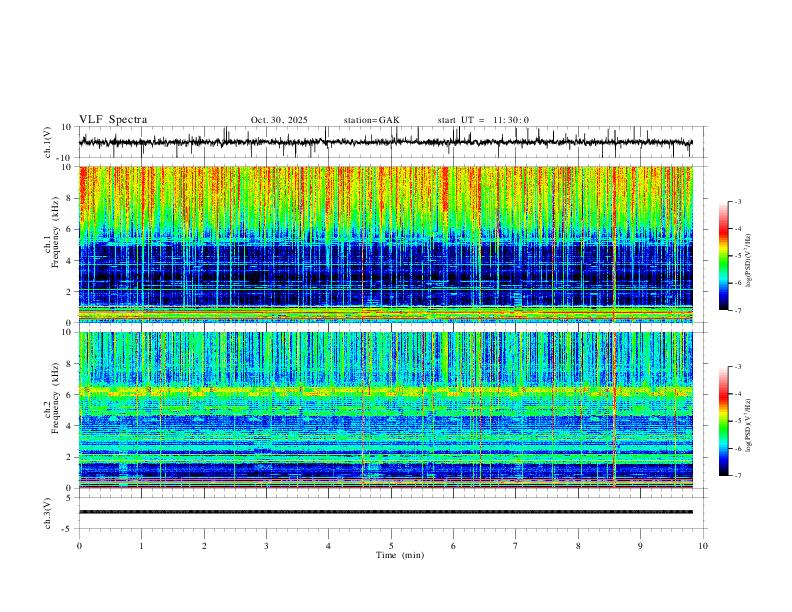
Task: Click the "-7" tick on the ch.1 colorbar
Action: click(x=738, y=310)
